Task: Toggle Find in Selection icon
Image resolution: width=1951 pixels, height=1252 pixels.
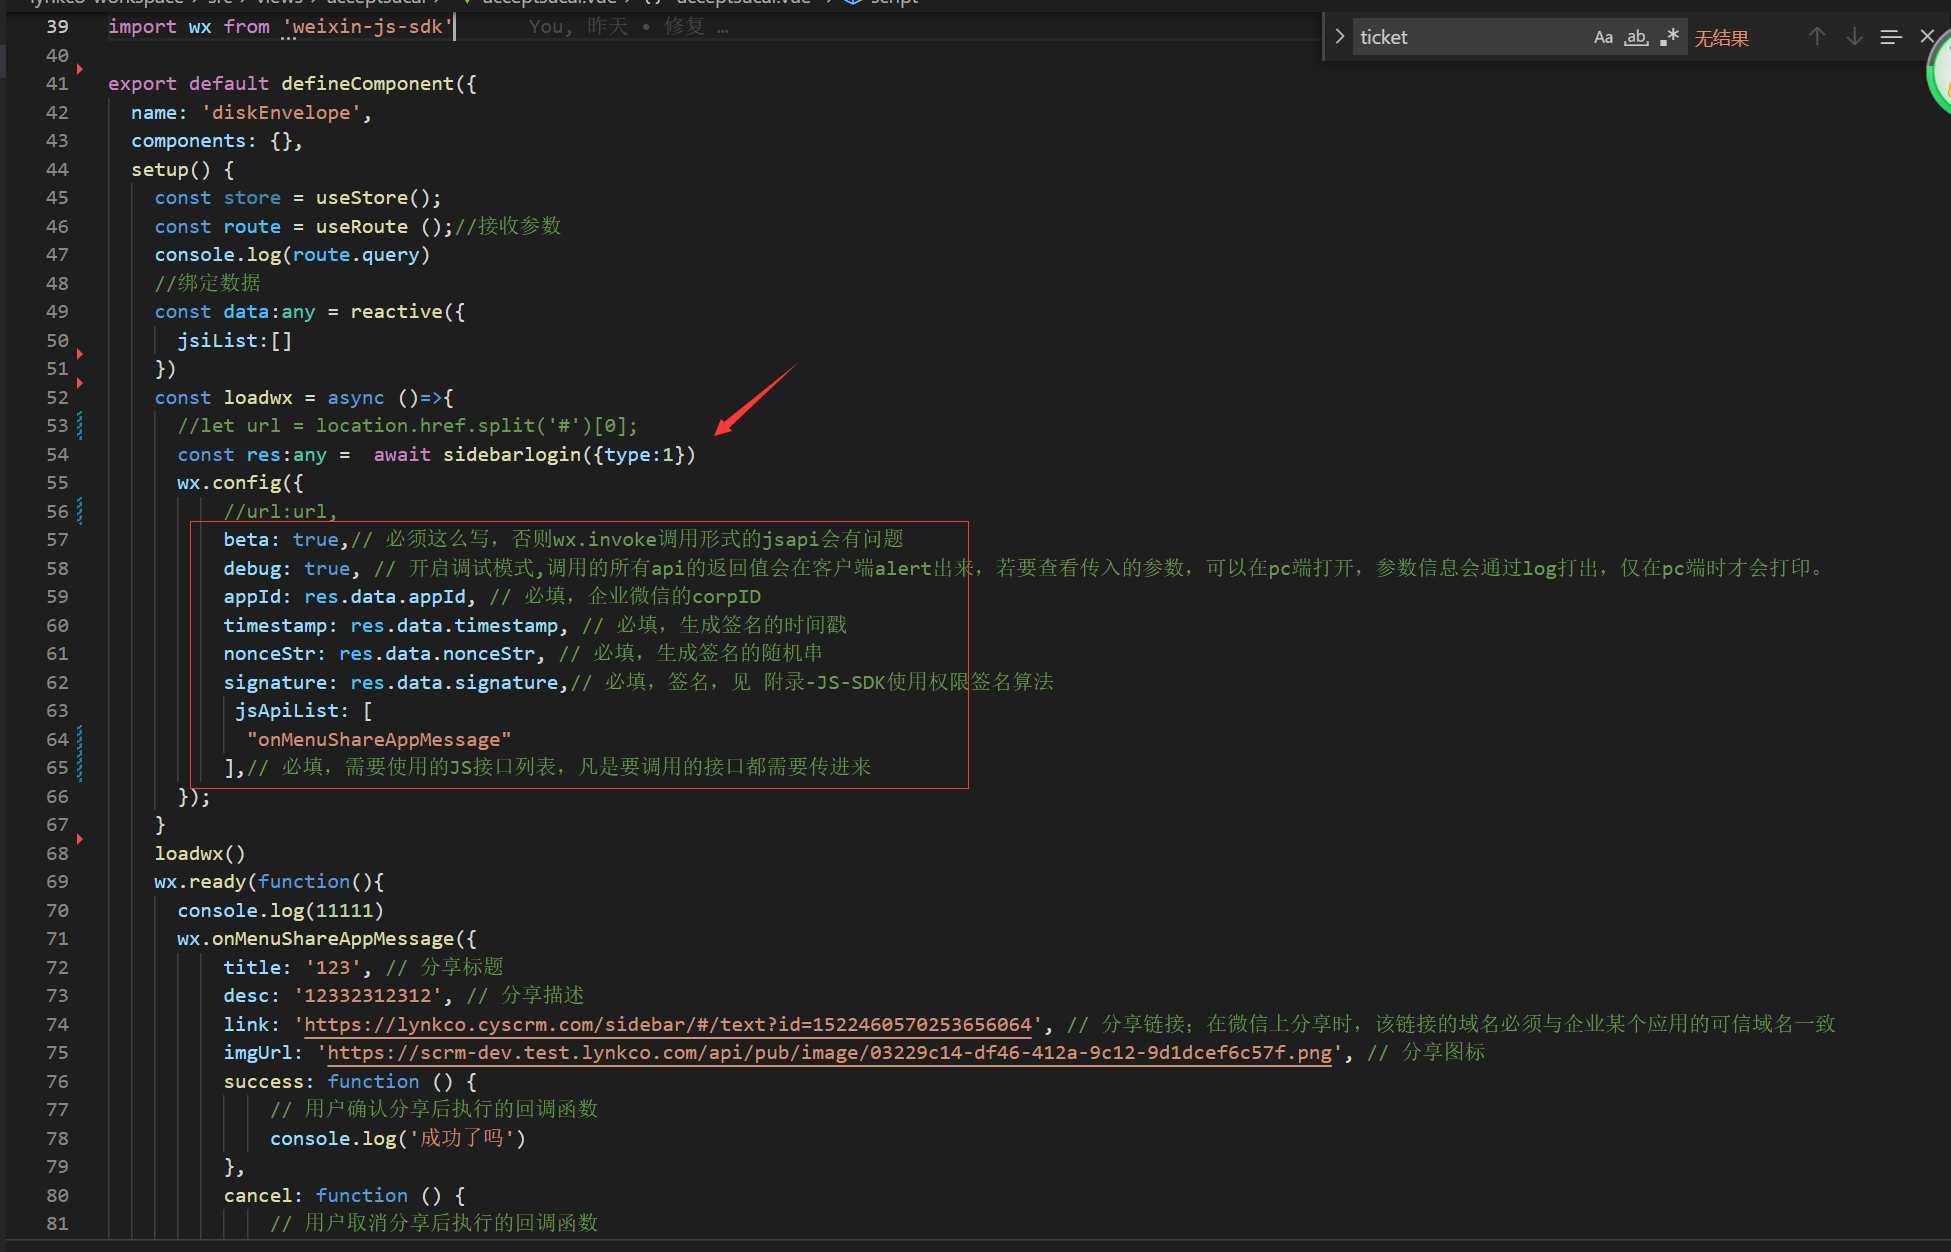Action: tap(1890, 37)
